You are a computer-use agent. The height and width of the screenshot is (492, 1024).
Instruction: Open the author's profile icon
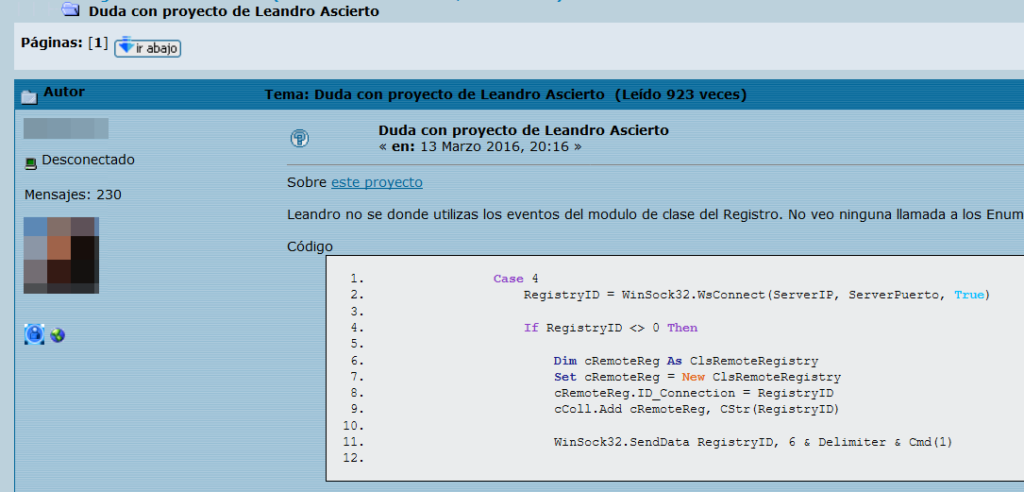(x=34, y=335)
